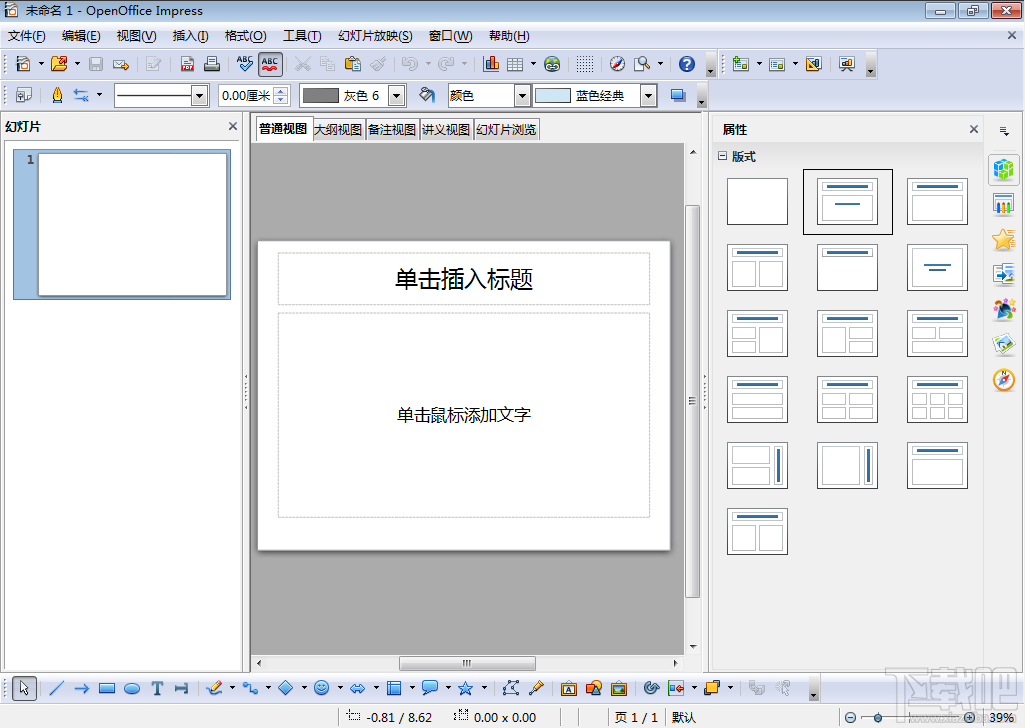Click the Paste clipboard icon
Image resolution: width=1025 pixels, height=728 pixels.
click(352, 64)
